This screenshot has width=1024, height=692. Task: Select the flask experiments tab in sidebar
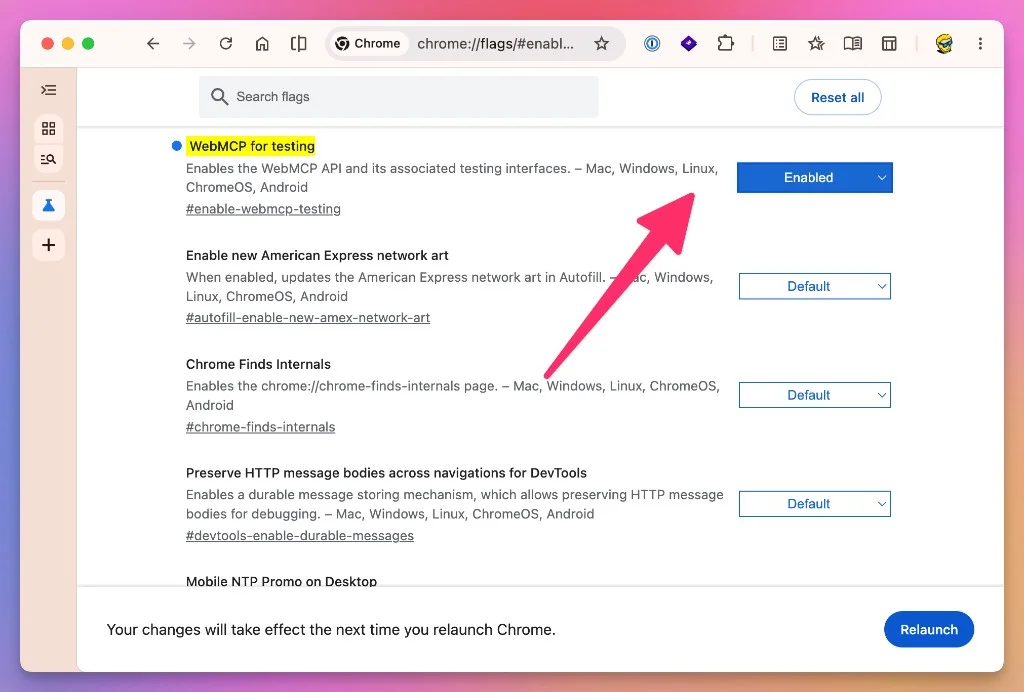[x=48, y=206]
